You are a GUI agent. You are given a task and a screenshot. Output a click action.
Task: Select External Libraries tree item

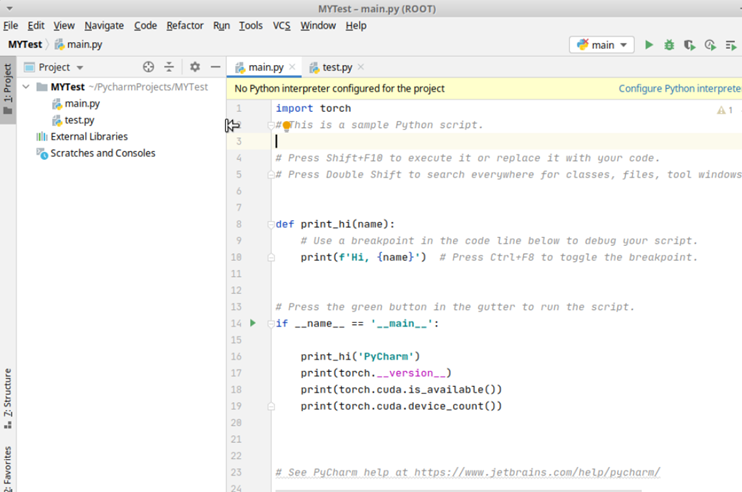coord(89,137)
